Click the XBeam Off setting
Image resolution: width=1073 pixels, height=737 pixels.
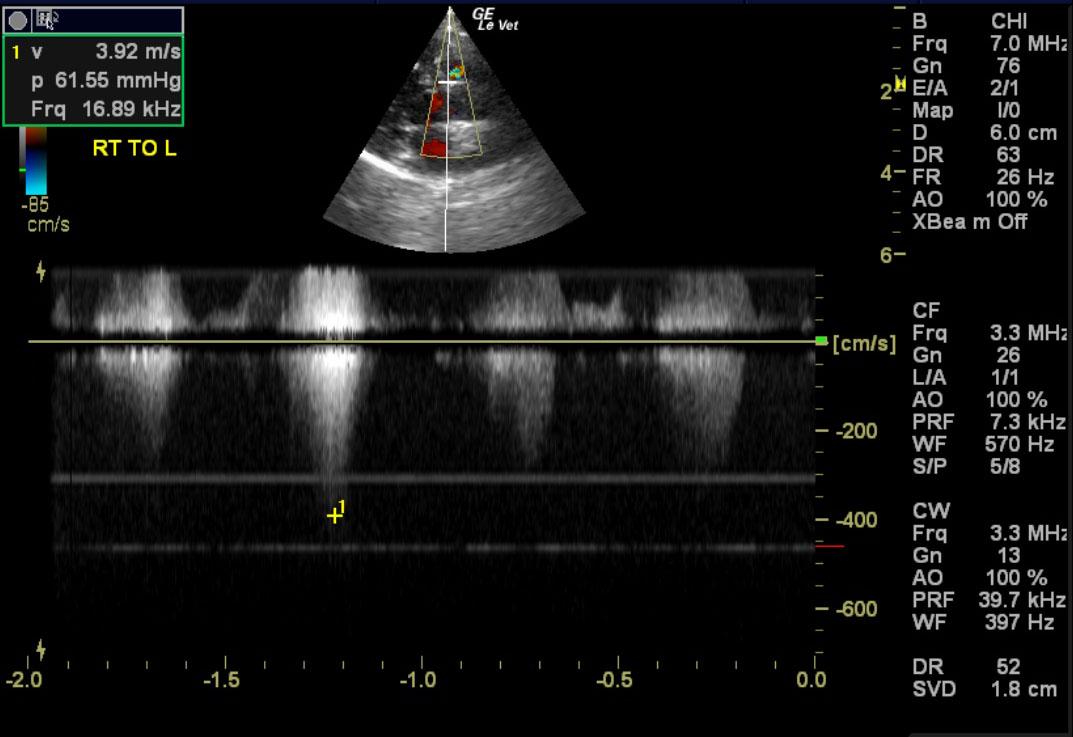[969, 221]
